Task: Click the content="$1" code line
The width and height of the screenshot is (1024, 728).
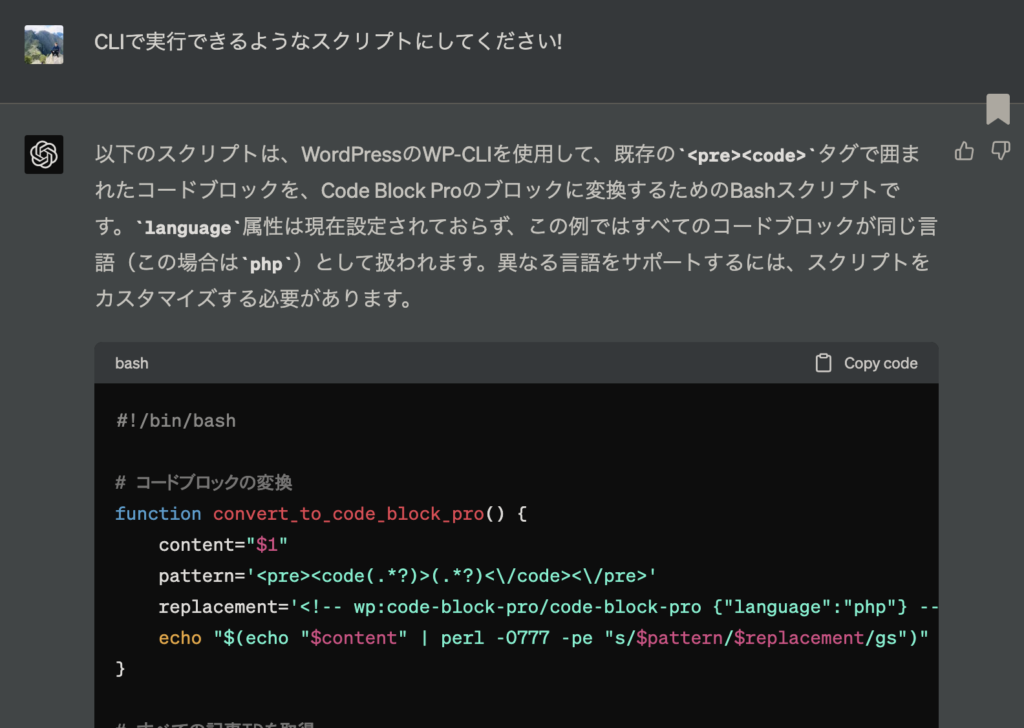Action: click(223, 545)
